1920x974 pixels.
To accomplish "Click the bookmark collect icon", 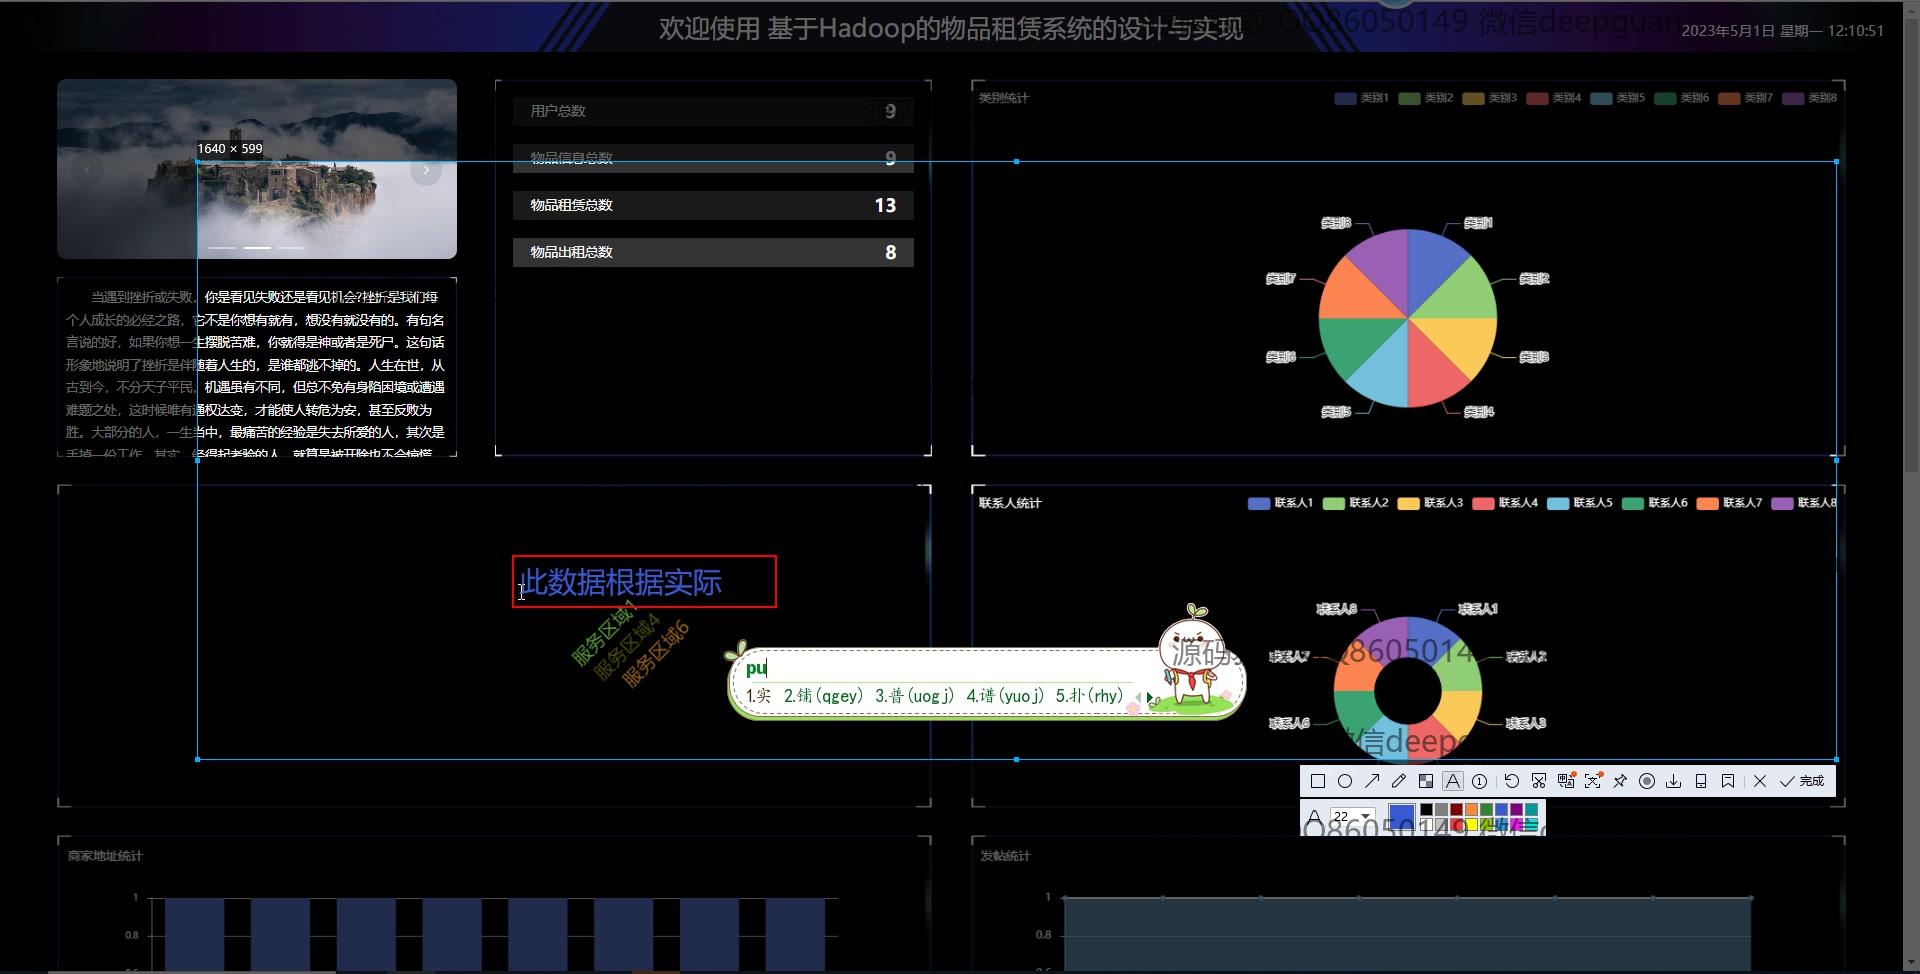I will (x=1728, y=781).
